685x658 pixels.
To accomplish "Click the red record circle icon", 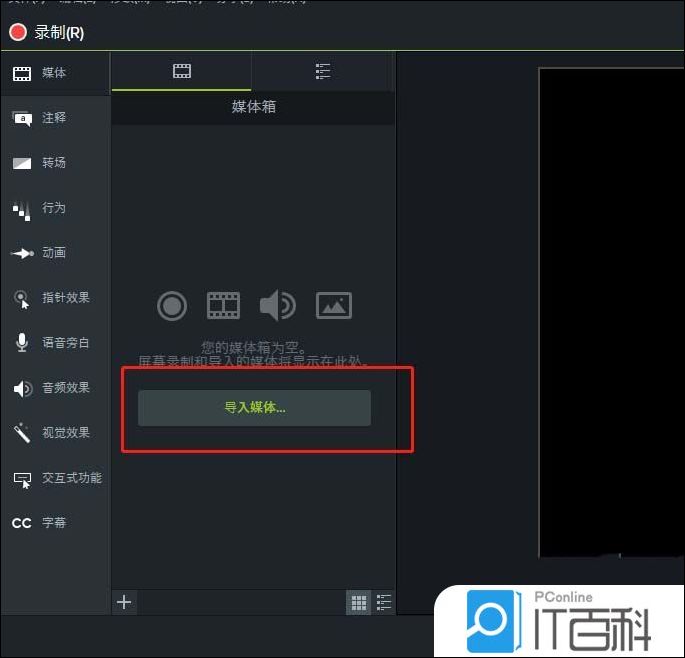I will pyautogui.click(x=18, y=32).
